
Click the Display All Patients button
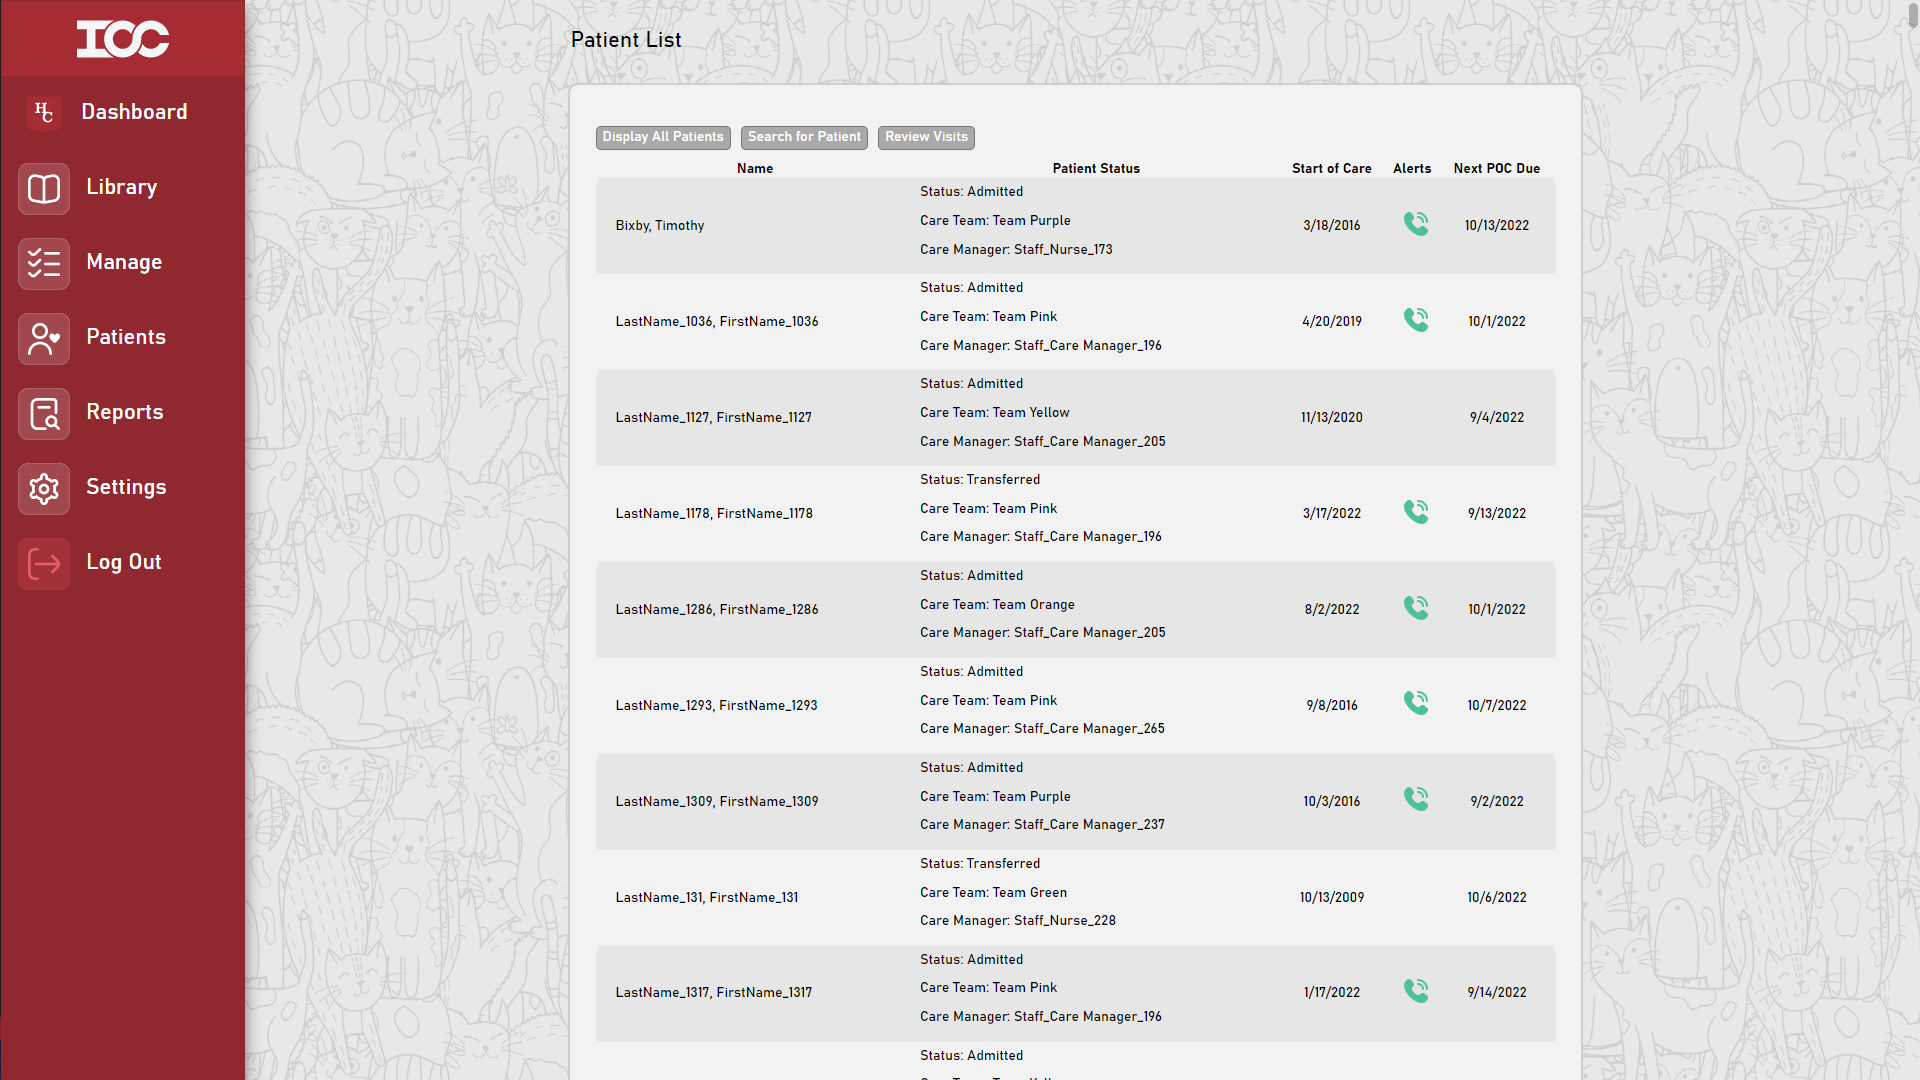[663, 137]
